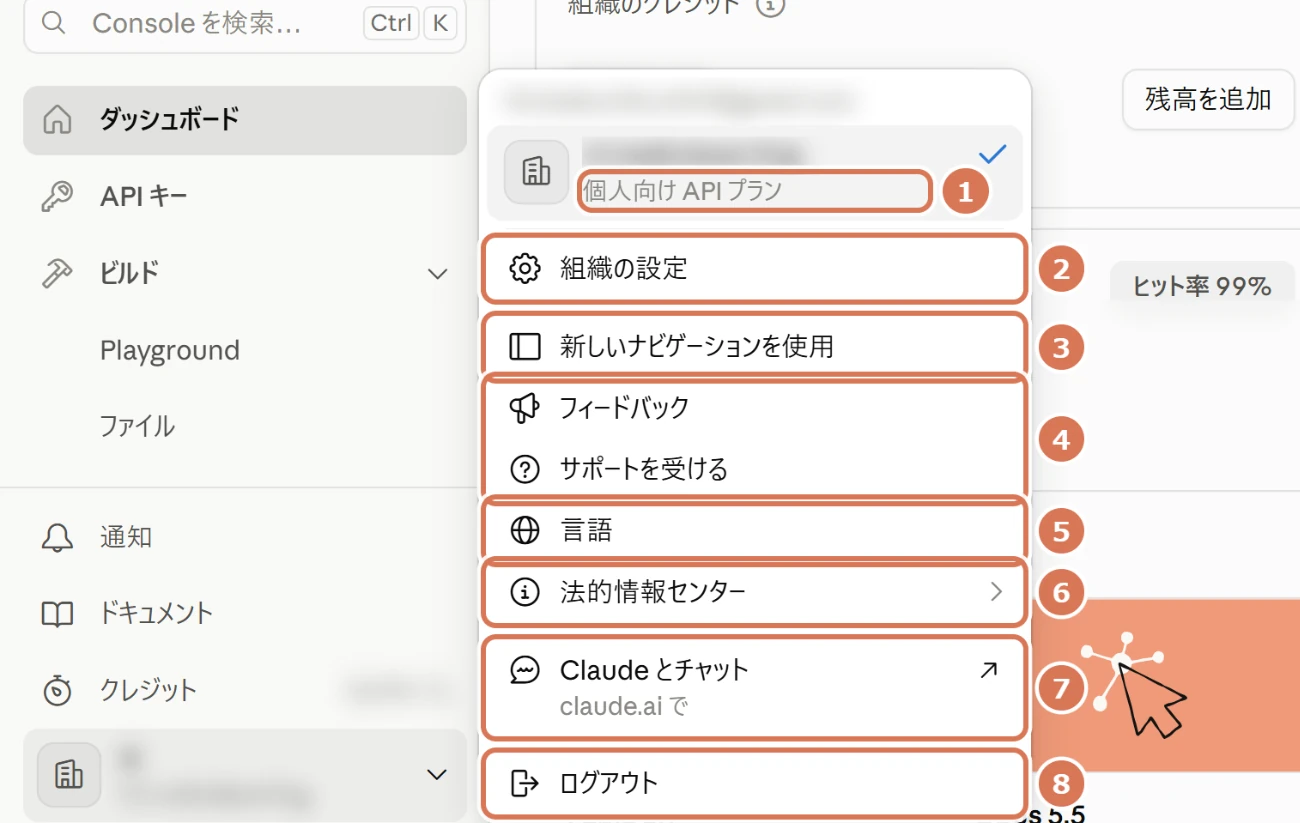Screen dimensions: 1300x823
Task: Click the gear icon beside 組織の設定
Action: 525,269
